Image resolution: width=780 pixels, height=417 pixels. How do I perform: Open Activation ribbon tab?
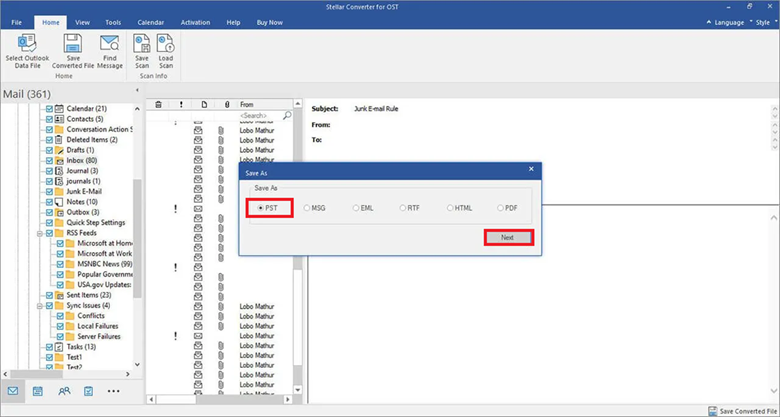[195, 22]
